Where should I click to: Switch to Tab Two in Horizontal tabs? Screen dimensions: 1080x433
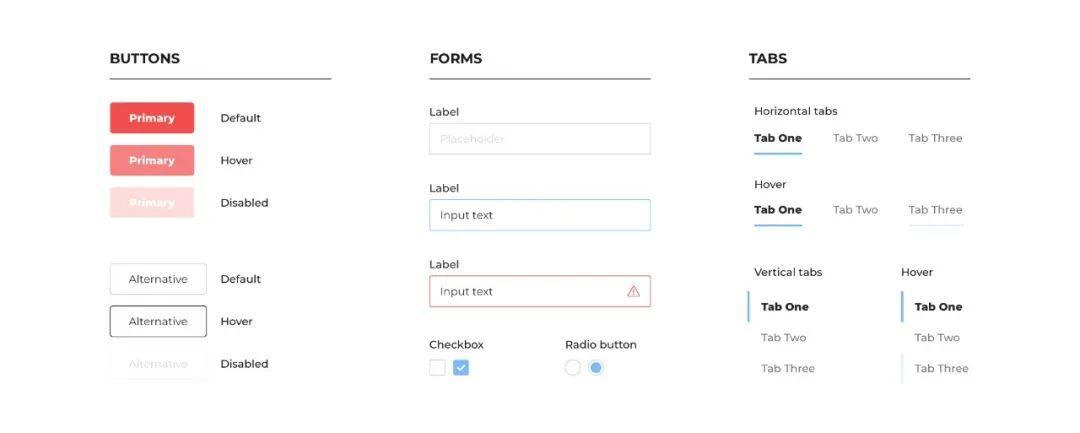855,138
